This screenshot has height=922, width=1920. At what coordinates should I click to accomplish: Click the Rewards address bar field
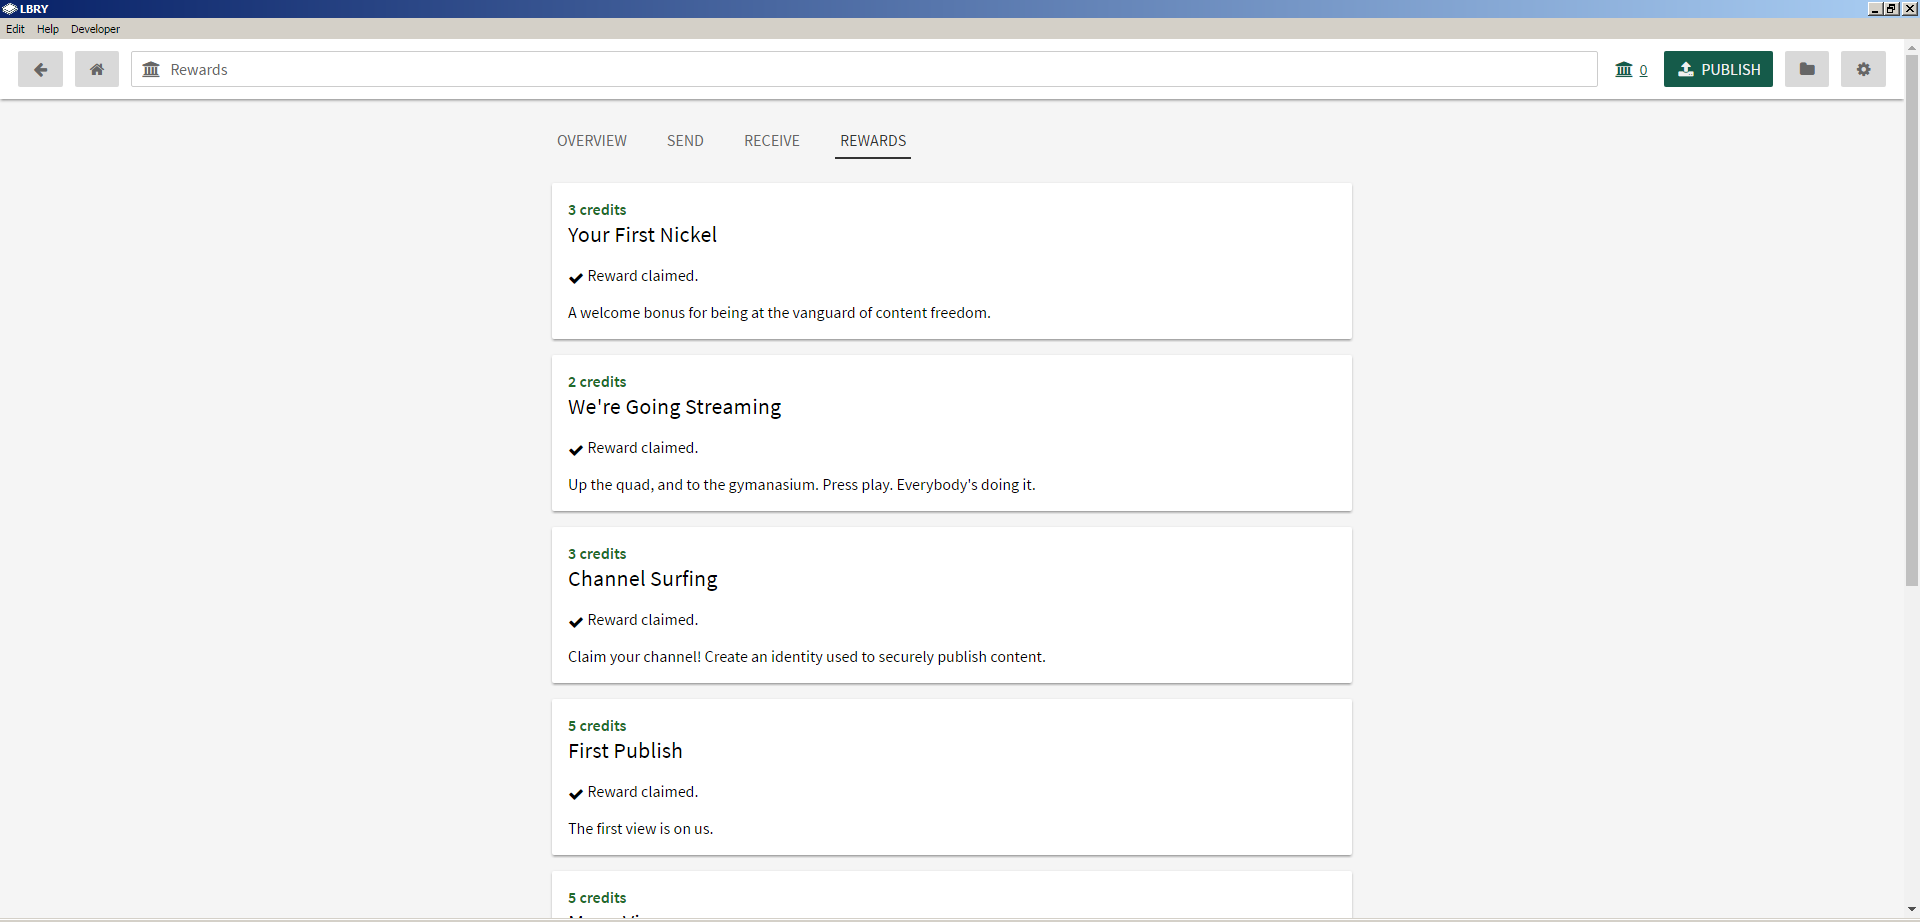[x=864, y=69]
